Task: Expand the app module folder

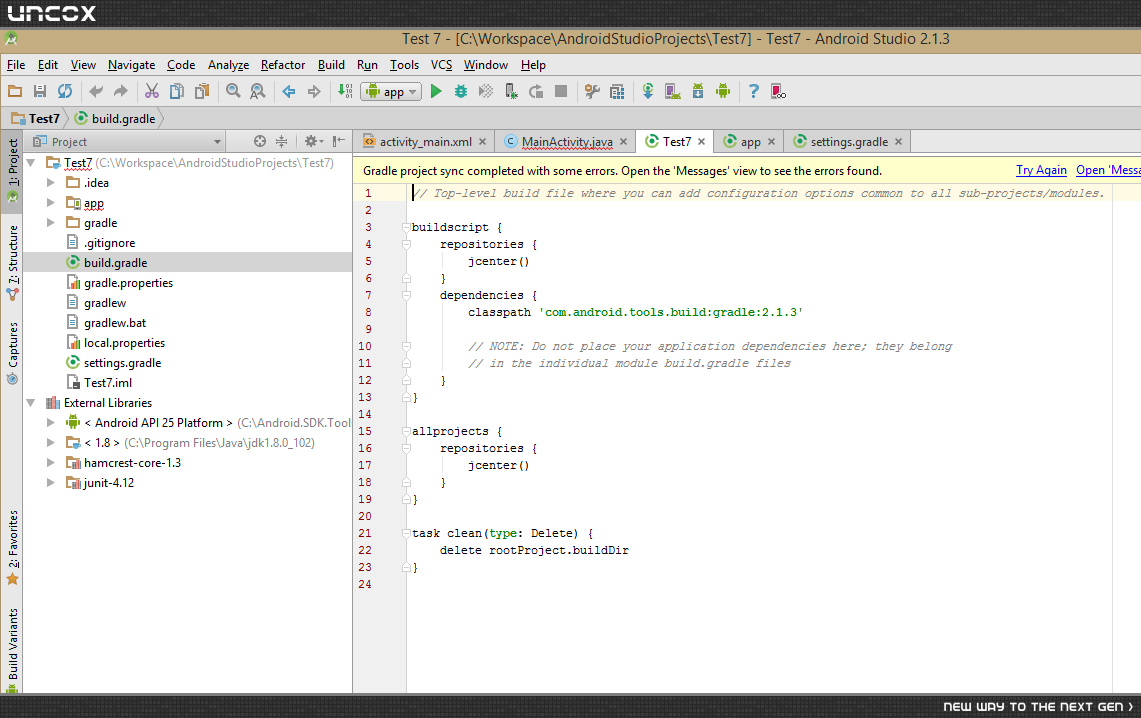Action: click(50, 203)
